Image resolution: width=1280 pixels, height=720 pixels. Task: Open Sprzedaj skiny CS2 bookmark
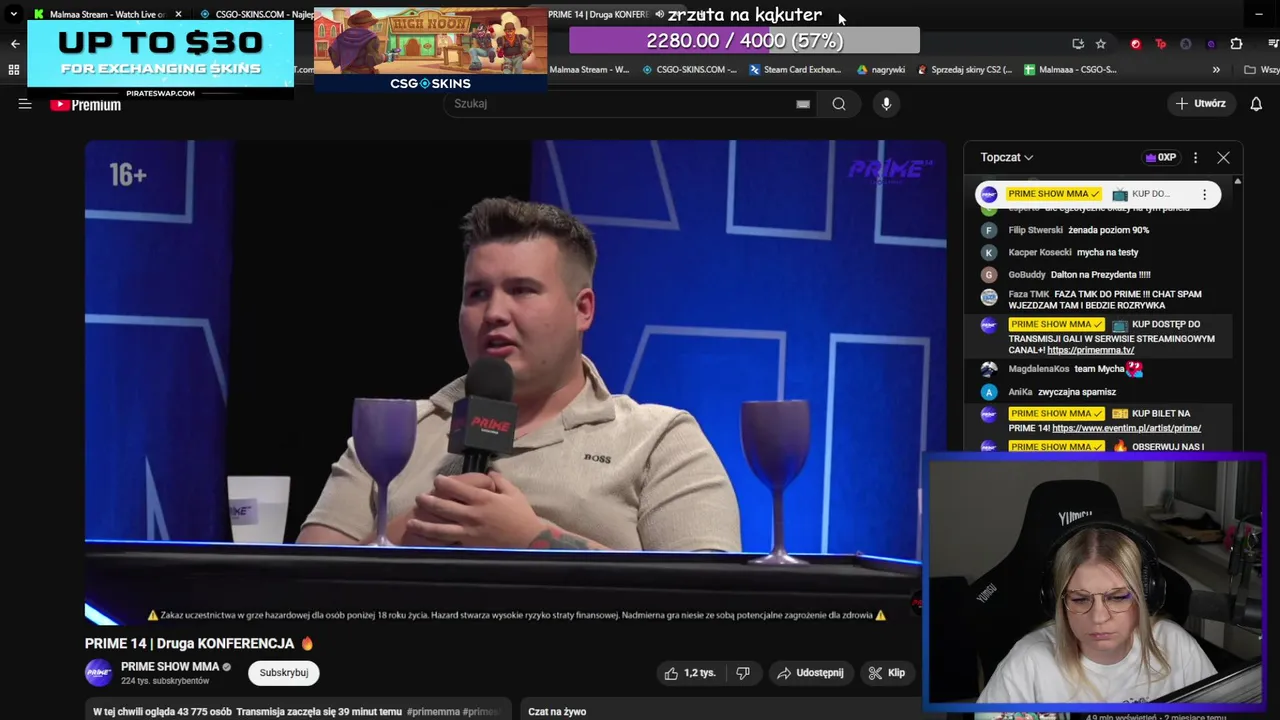(x=963, y=70)
